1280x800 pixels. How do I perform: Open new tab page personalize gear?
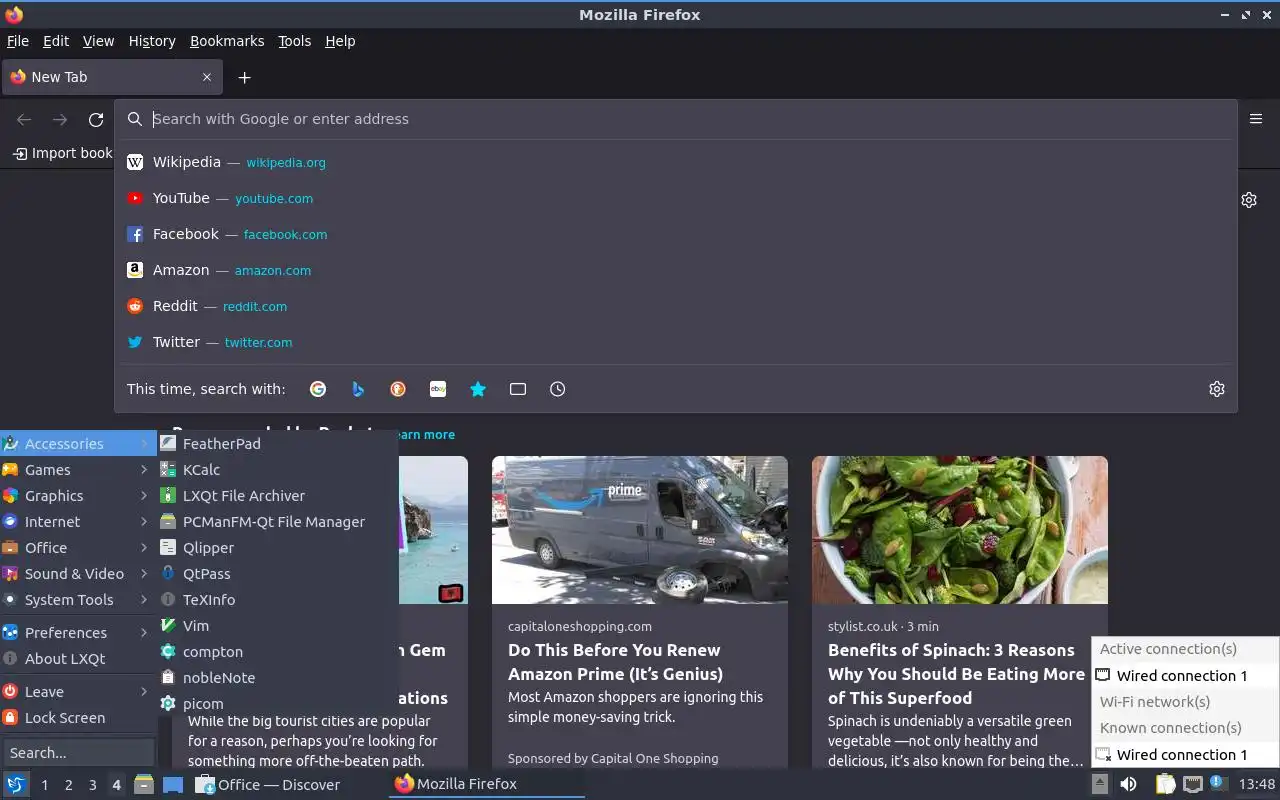coord(1249,200)
